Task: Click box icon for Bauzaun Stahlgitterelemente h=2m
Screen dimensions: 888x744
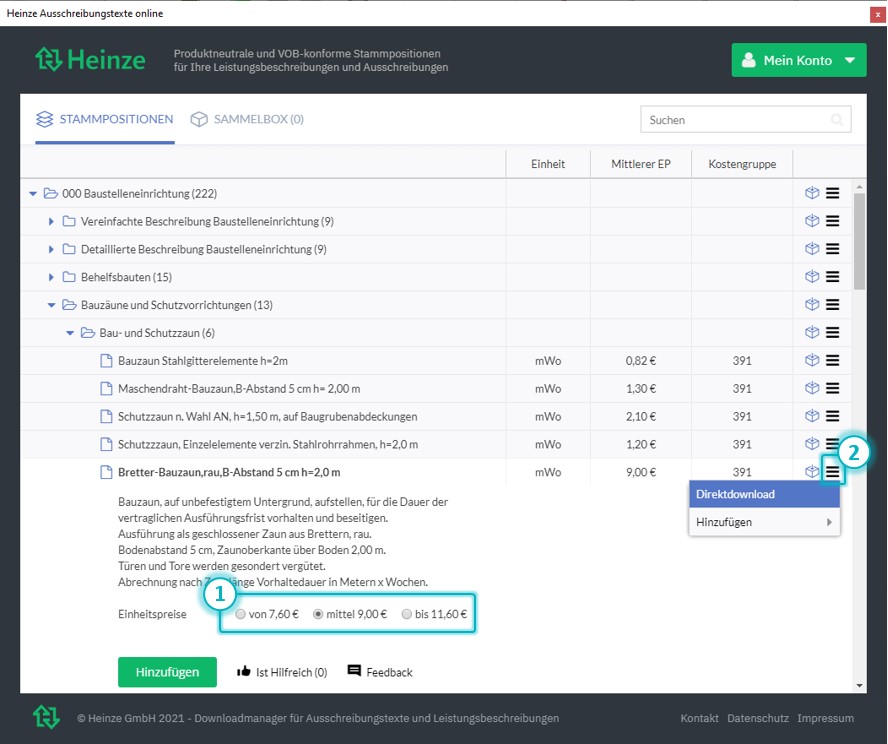Action: 812,360
